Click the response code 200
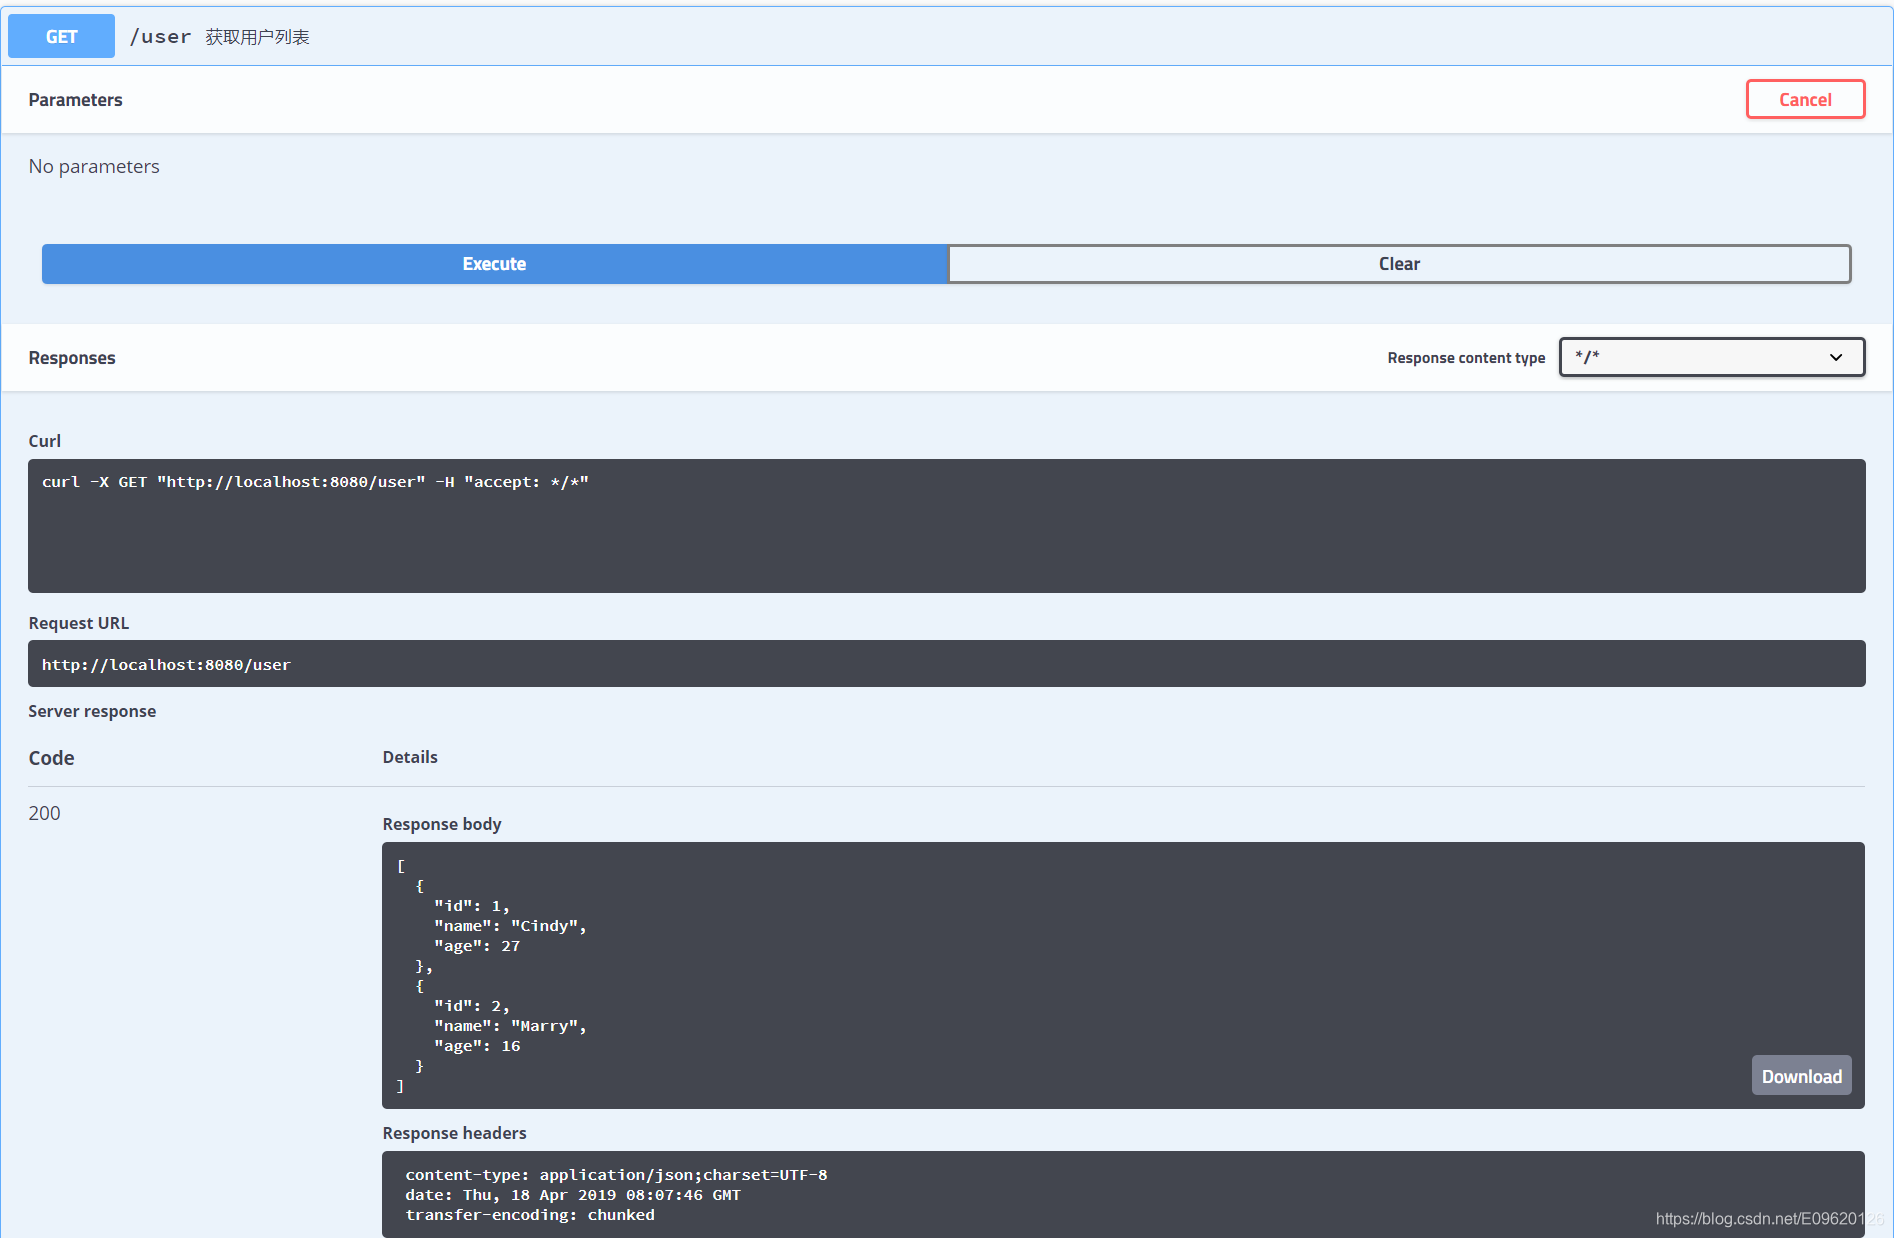1894x1238 pixels. [44, 813]
